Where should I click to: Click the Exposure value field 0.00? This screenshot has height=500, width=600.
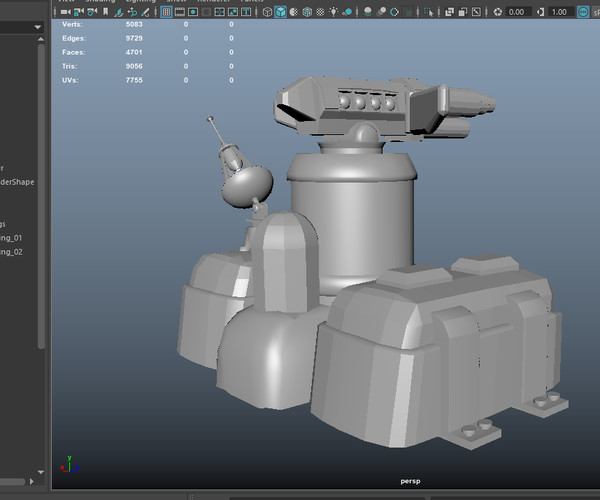pyautogui.click(x=517, y=12)
